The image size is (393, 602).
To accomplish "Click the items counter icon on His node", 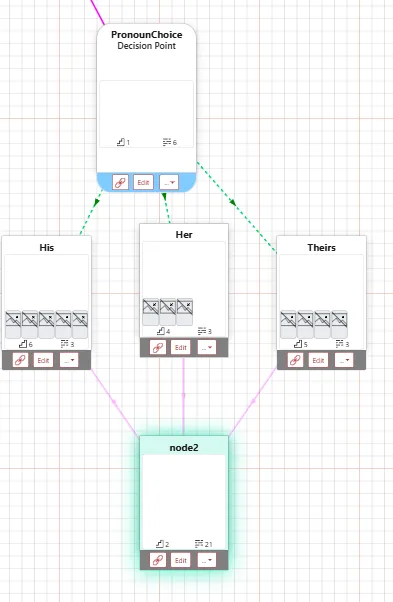I will click(x=64, y=344).
